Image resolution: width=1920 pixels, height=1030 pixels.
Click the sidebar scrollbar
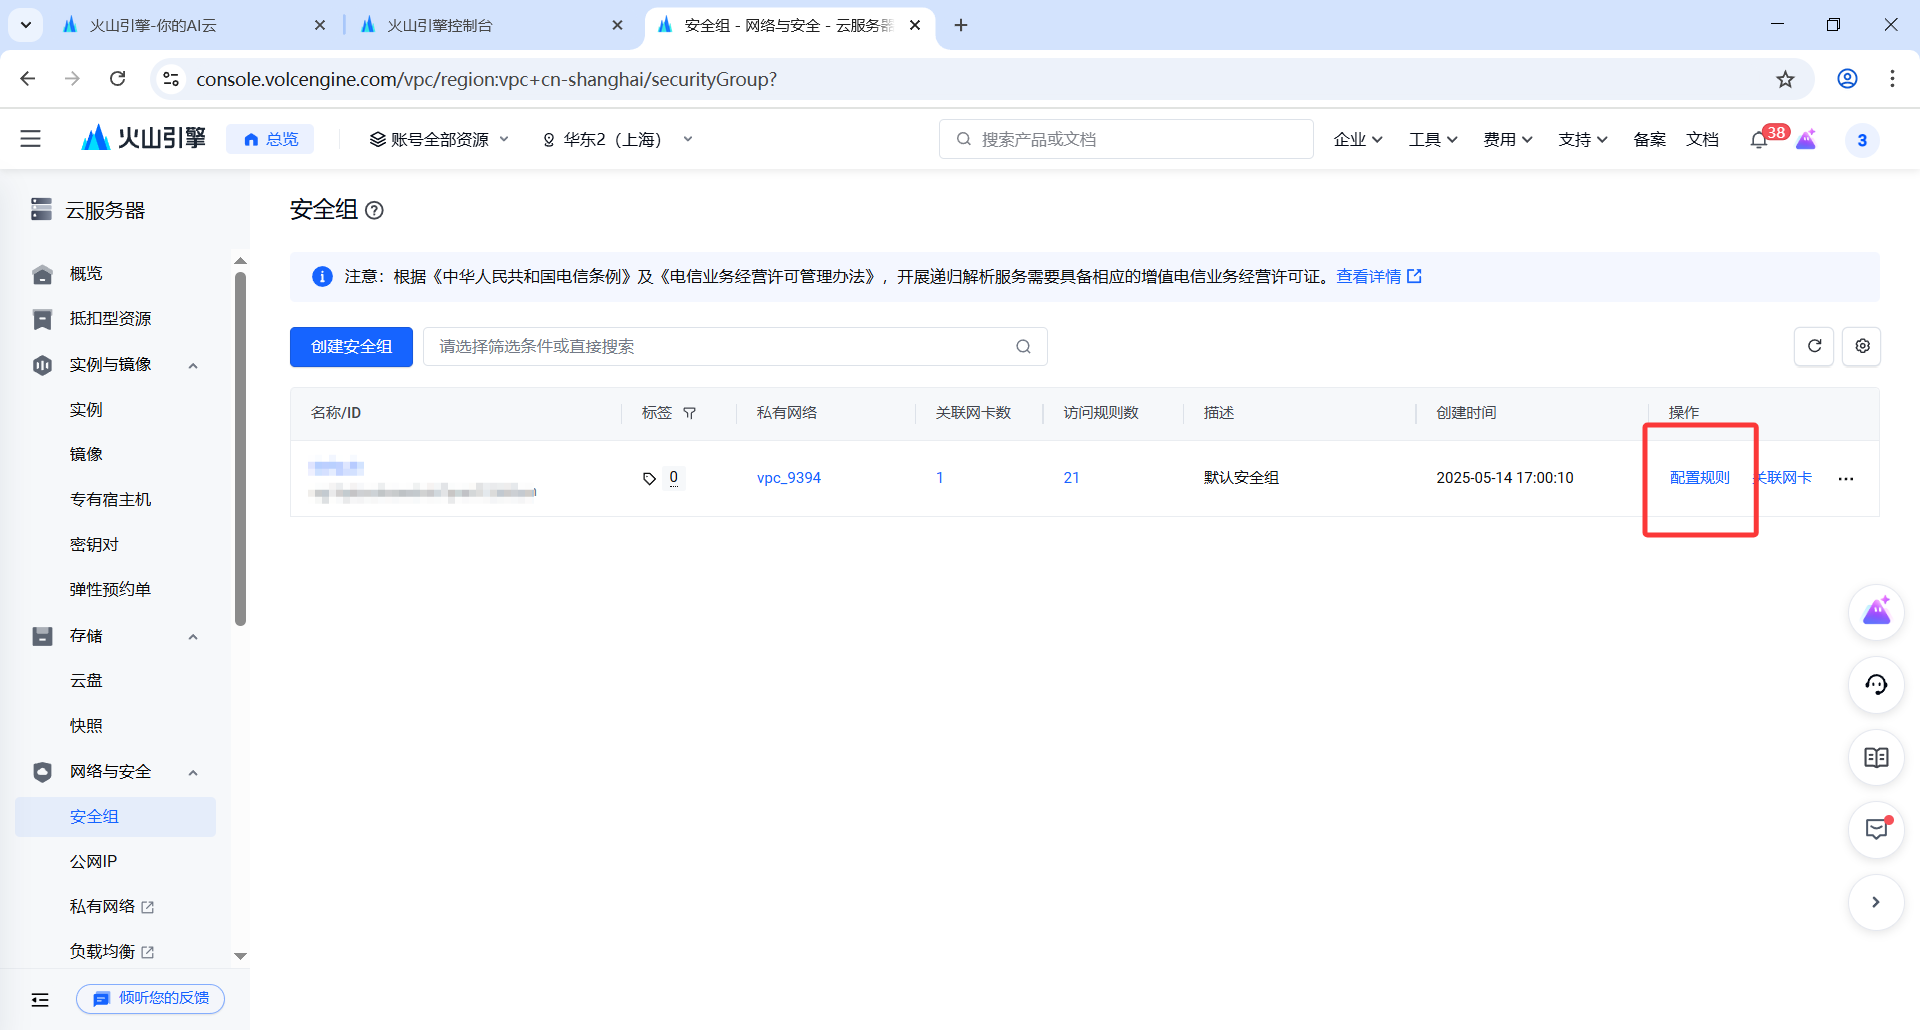click(240, 440)
